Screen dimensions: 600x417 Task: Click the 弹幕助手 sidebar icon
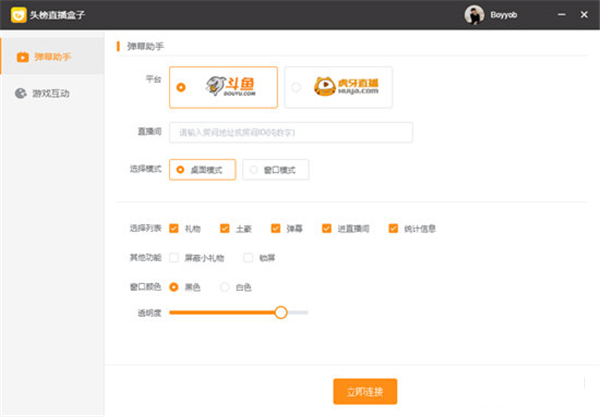(23, 57)
